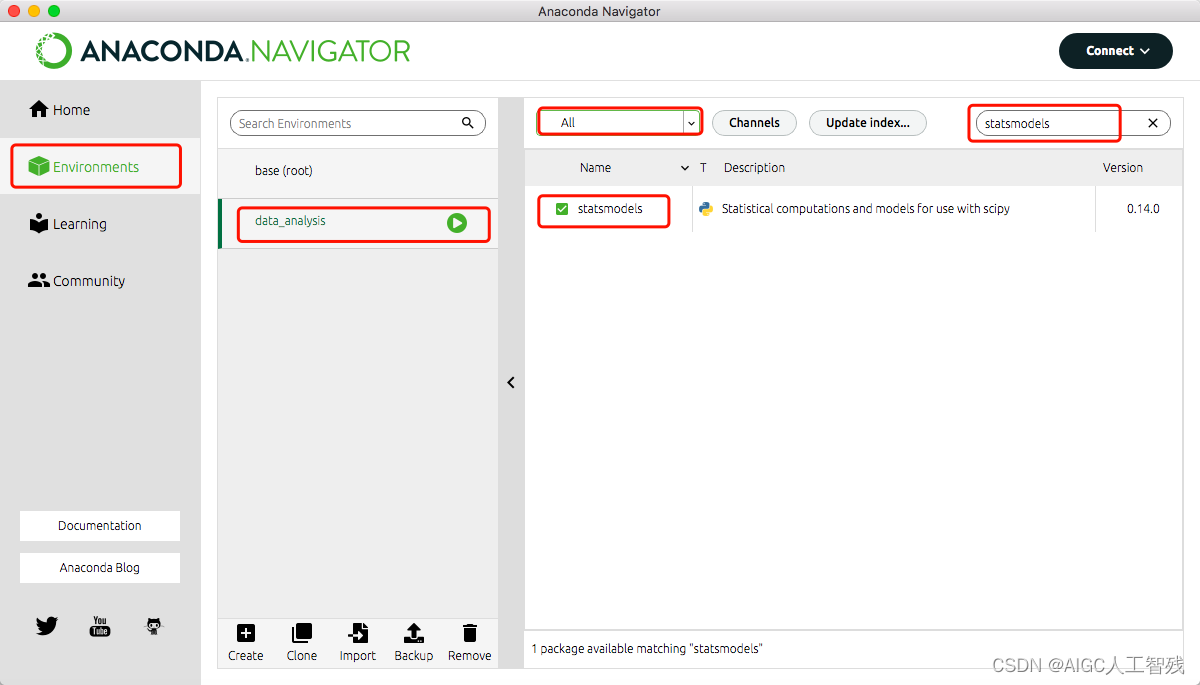This screenshot has height=685, width=1200.
Task: Open the Documentation link button
Action: click(x=100, y=526)
